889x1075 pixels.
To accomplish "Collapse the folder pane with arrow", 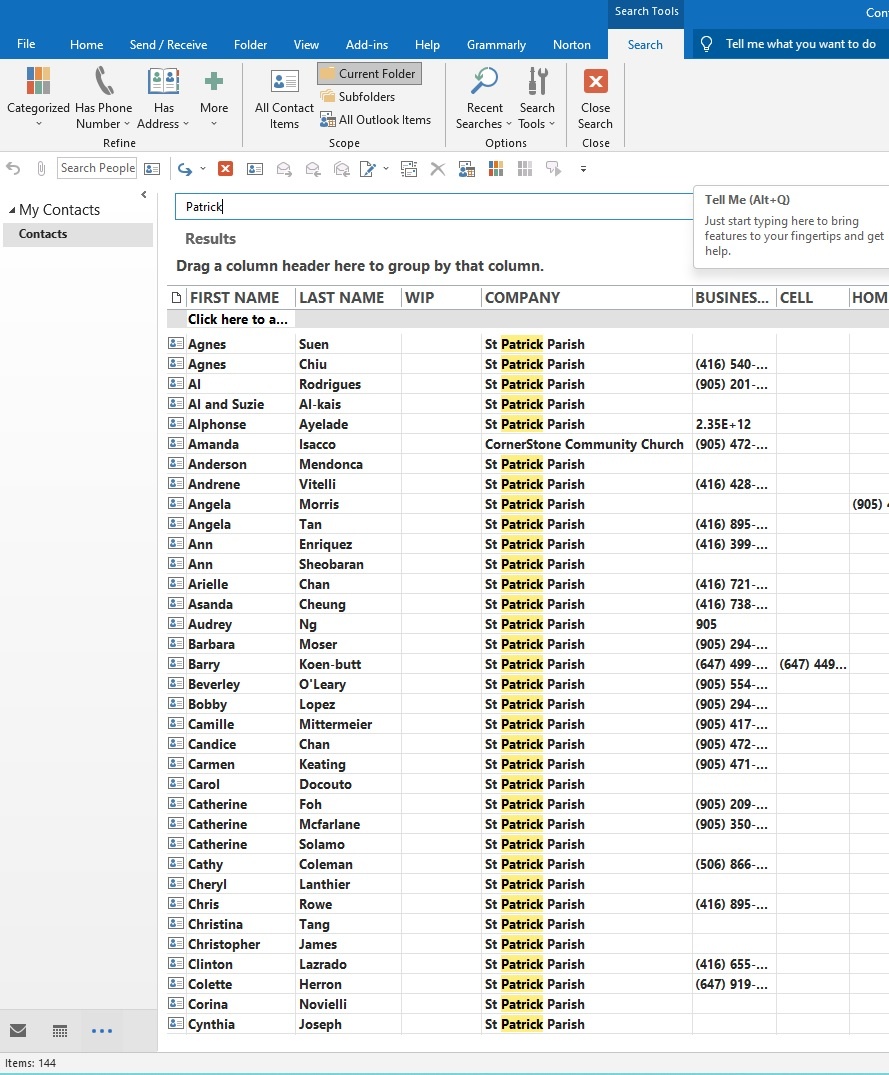I will (143, 195).
